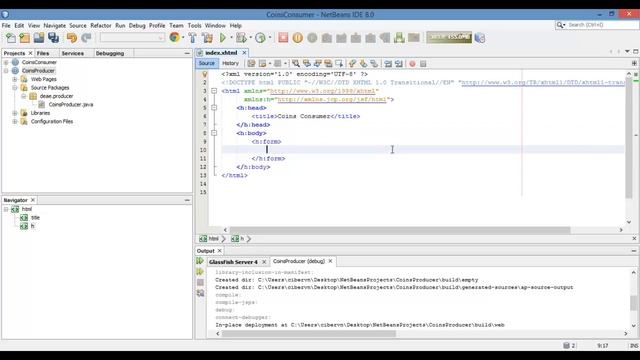Open the File menu
640x360 pixels.
(6, 25)
